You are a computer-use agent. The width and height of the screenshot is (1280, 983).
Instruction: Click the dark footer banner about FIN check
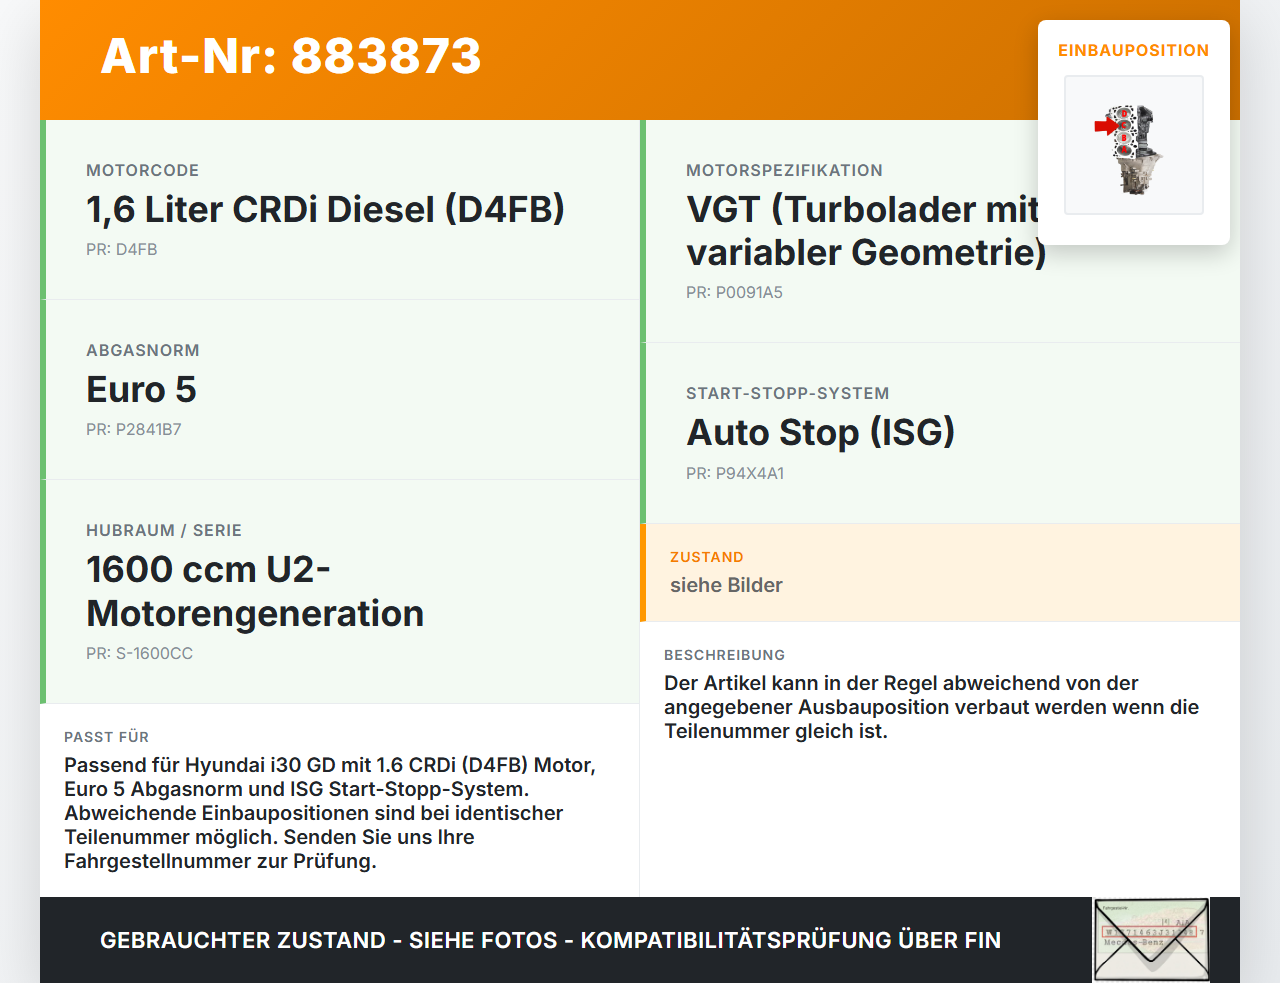click(x=640, y=940)
